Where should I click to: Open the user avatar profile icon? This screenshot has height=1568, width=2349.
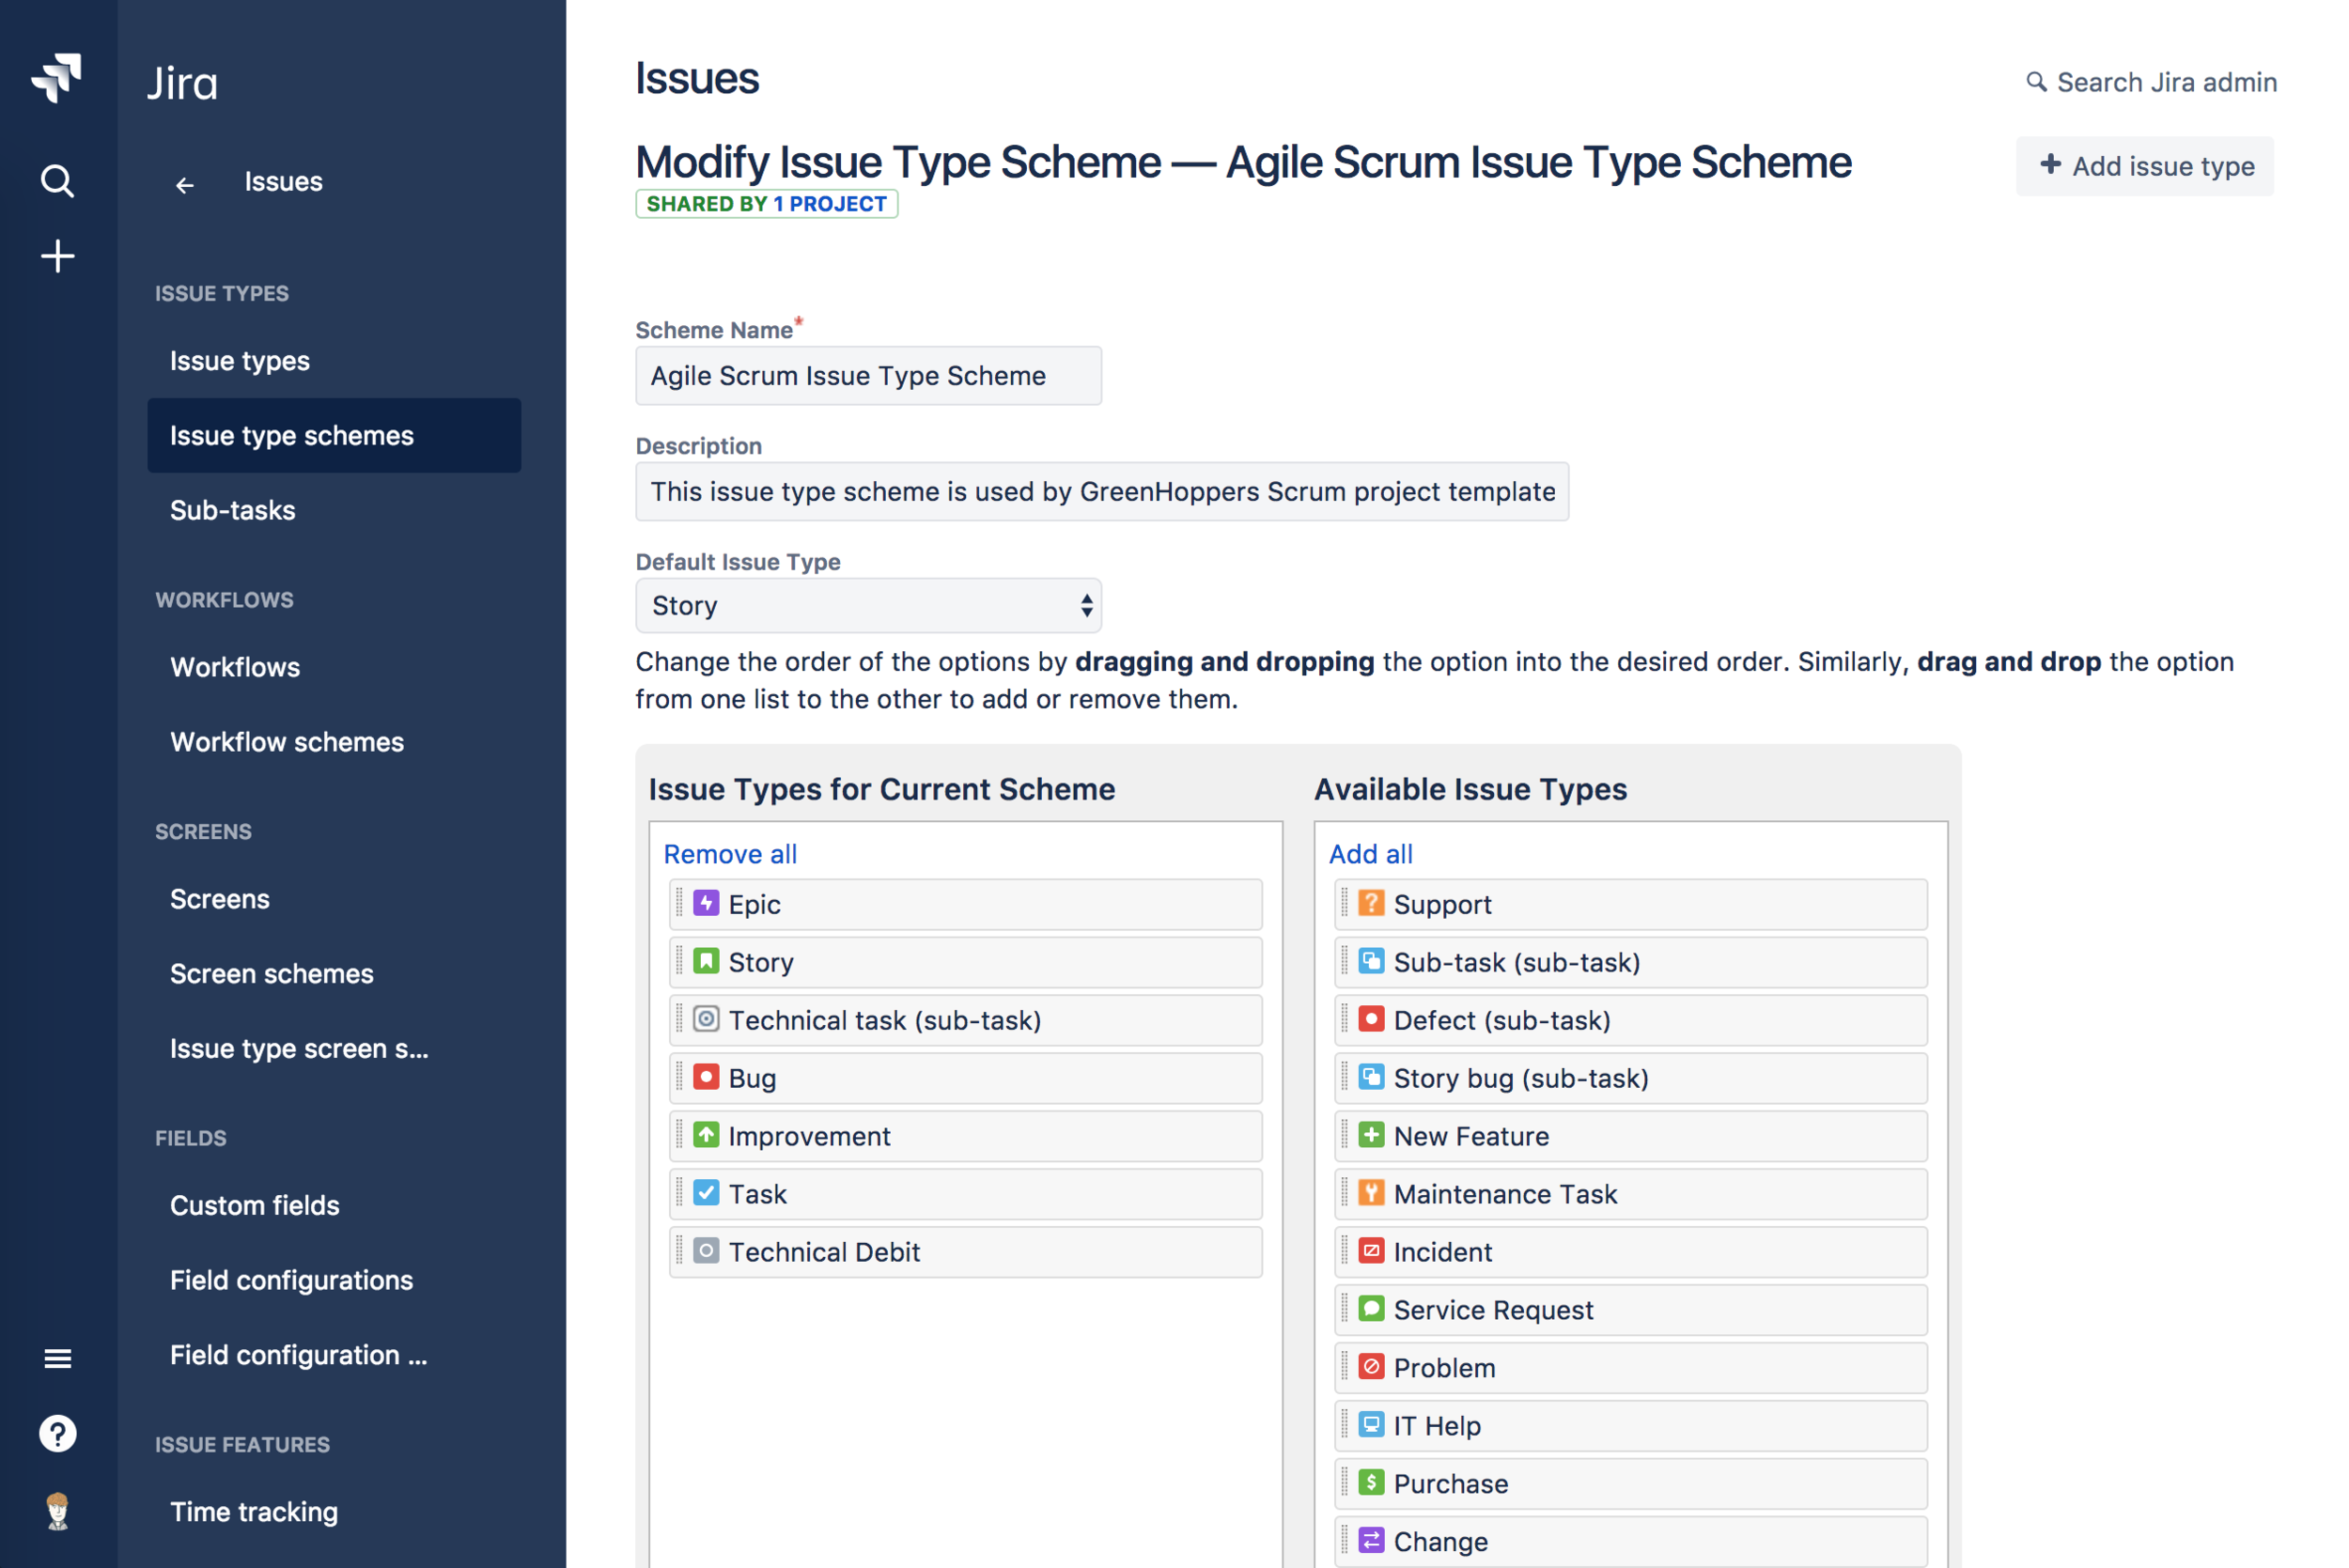tap(57, 1510)
